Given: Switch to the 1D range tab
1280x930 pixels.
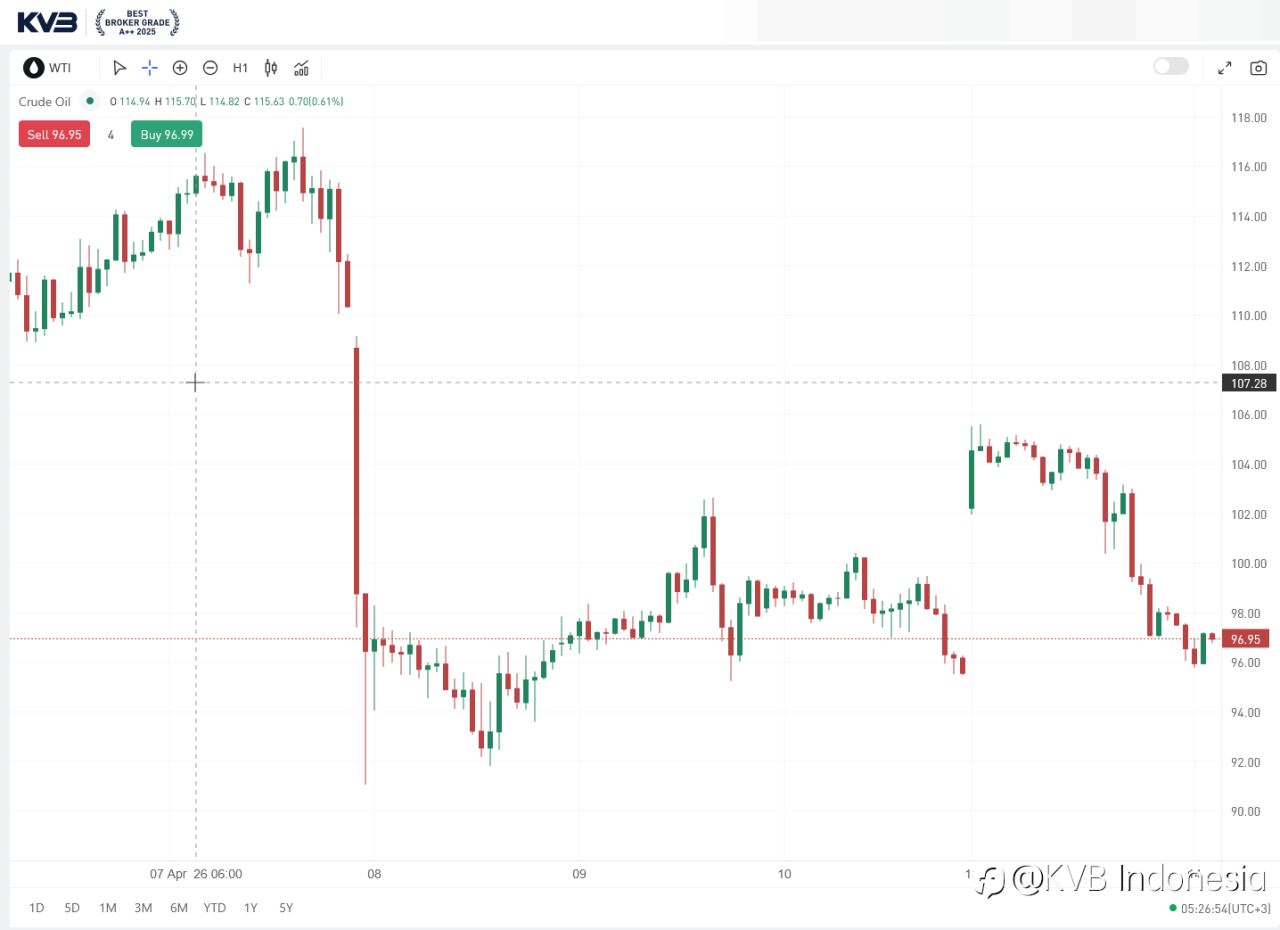Looking at the screenshot, I should [x=37, y=908].
